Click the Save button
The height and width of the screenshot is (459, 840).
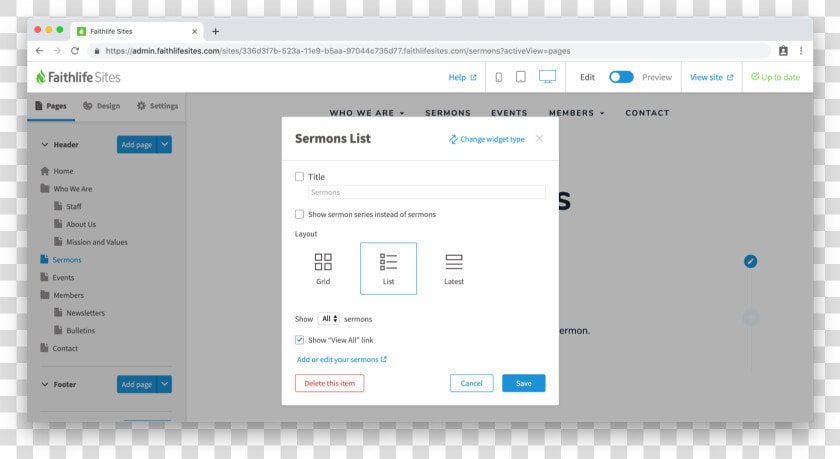click(x=523, y=383)
